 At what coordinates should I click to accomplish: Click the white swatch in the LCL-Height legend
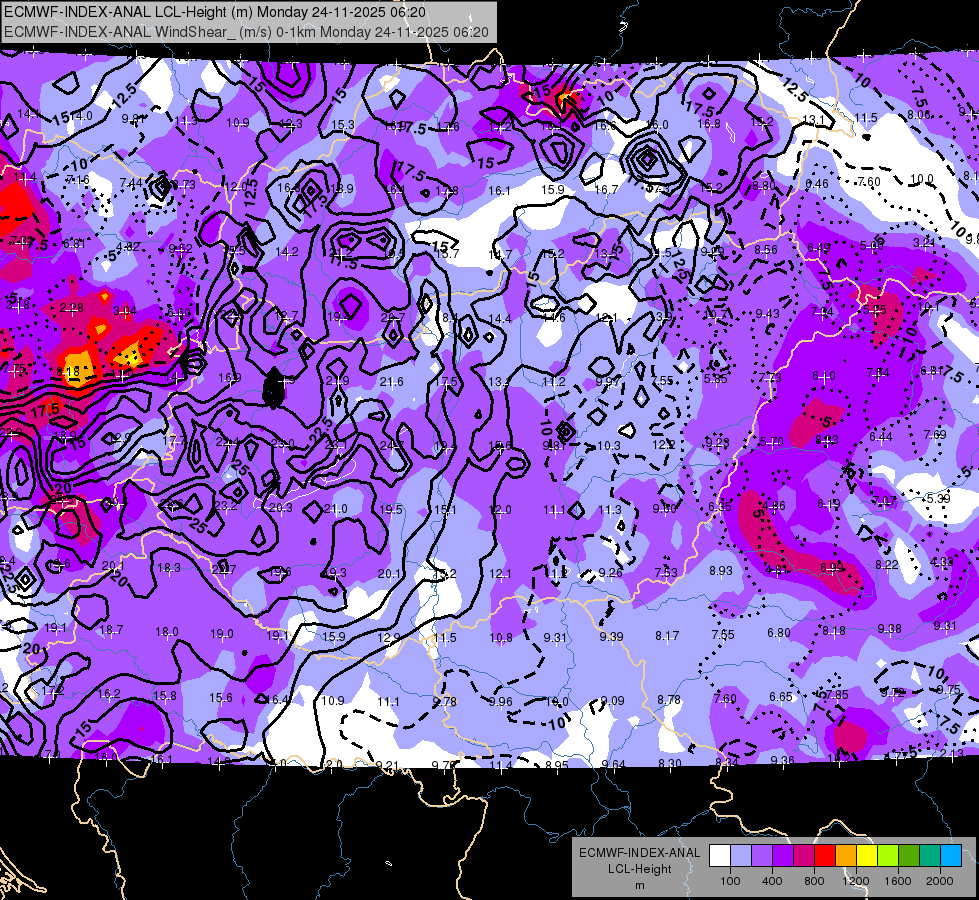(x=720, y=856)
